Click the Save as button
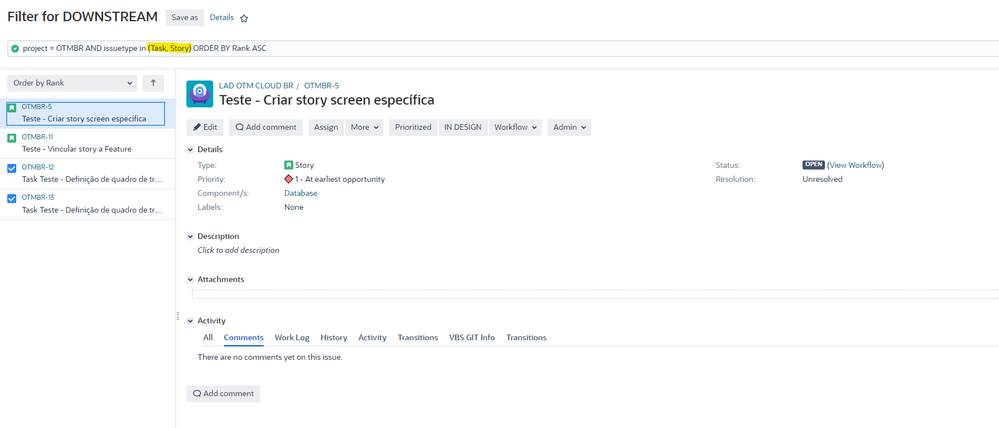The image size is (999, 428). tap(185, 18)
